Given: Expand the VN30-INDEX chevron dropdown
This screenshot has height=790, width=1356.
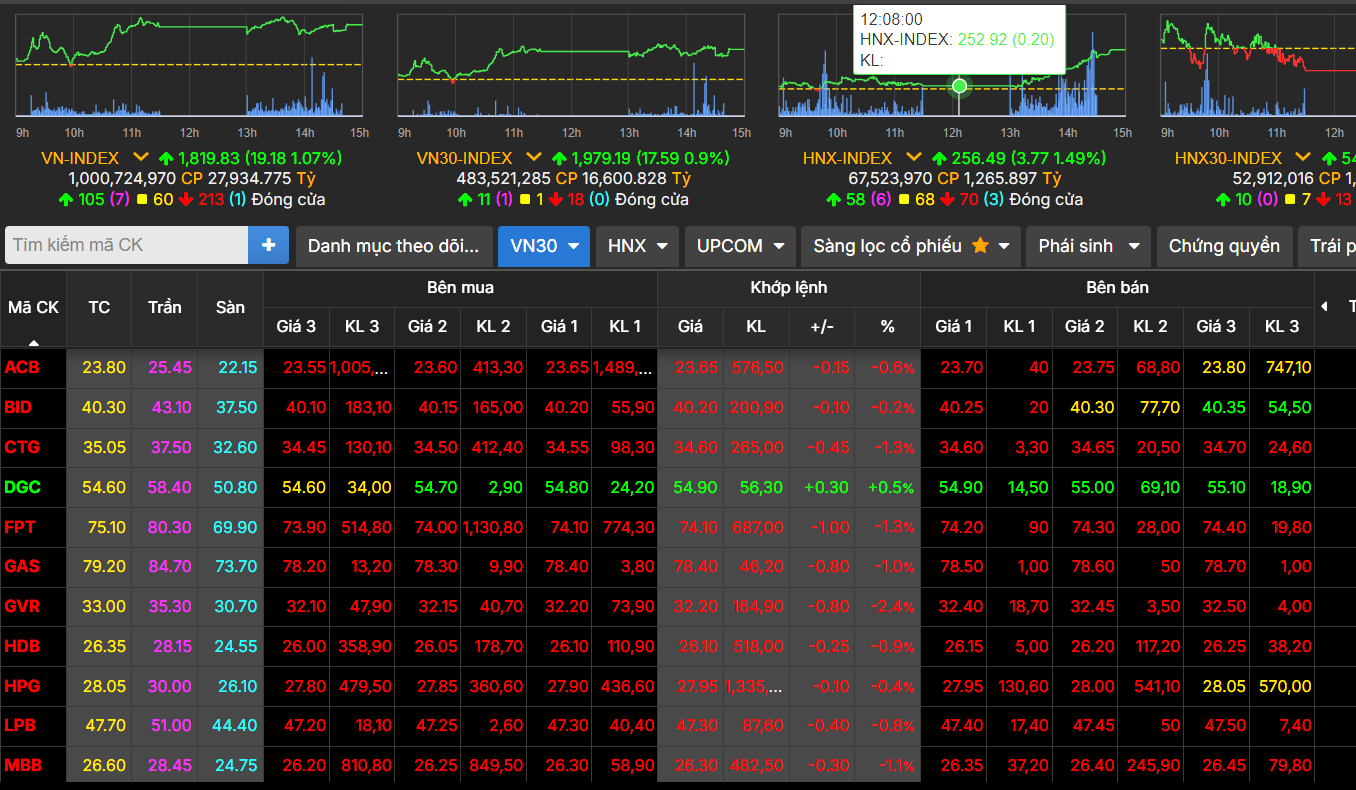Looking at the screenshot, I should (x=534, y=158).
